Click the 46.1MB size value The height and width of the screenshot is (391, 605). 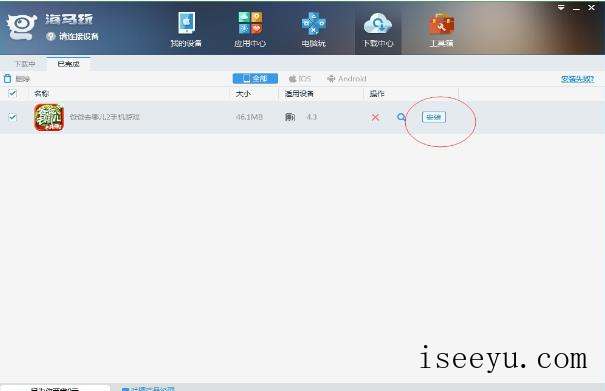tap(249, 117)
